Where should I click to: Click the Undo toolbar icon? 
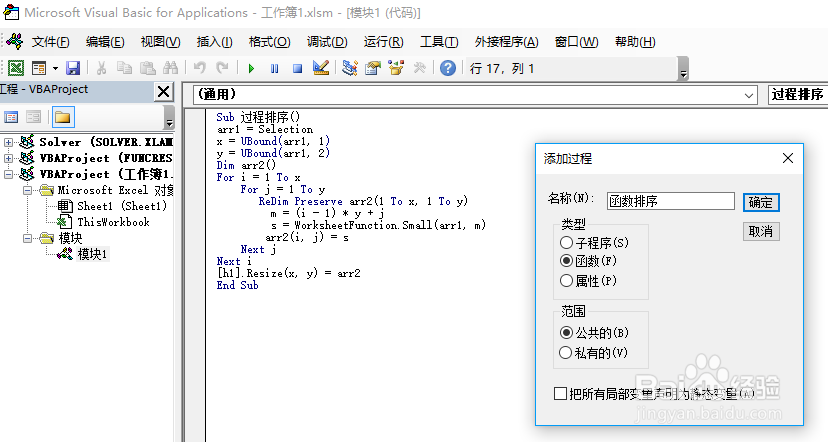pyautogui.click(x=200, y=68)
